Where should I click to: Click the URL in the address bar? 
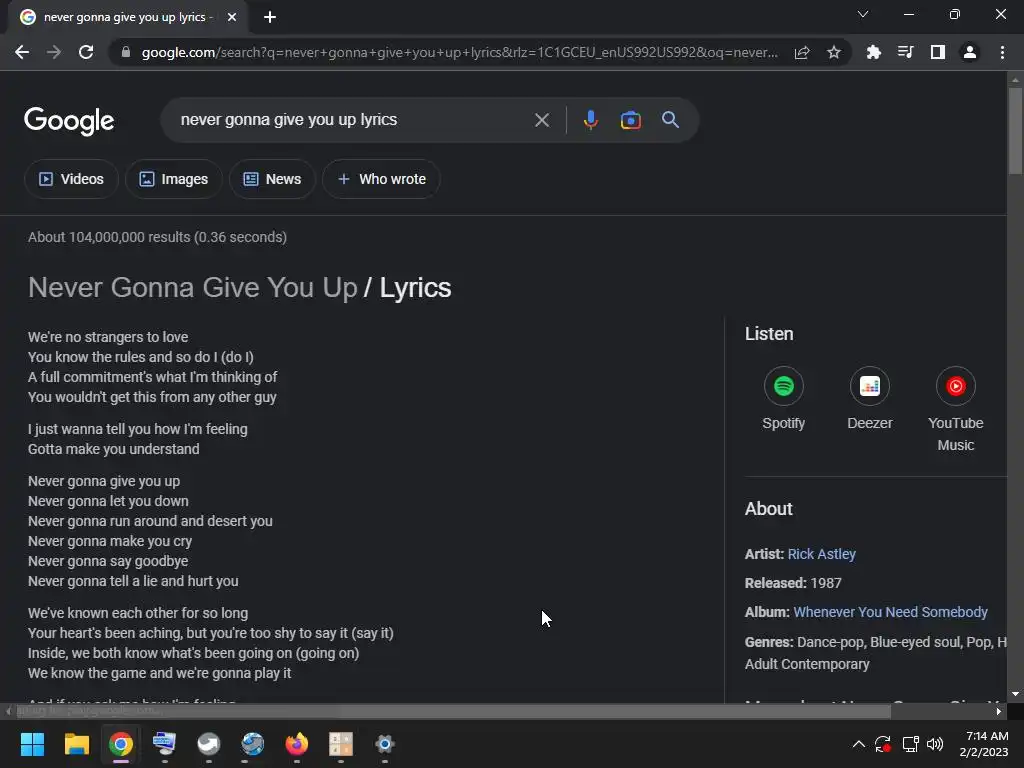tap(460, 52)
